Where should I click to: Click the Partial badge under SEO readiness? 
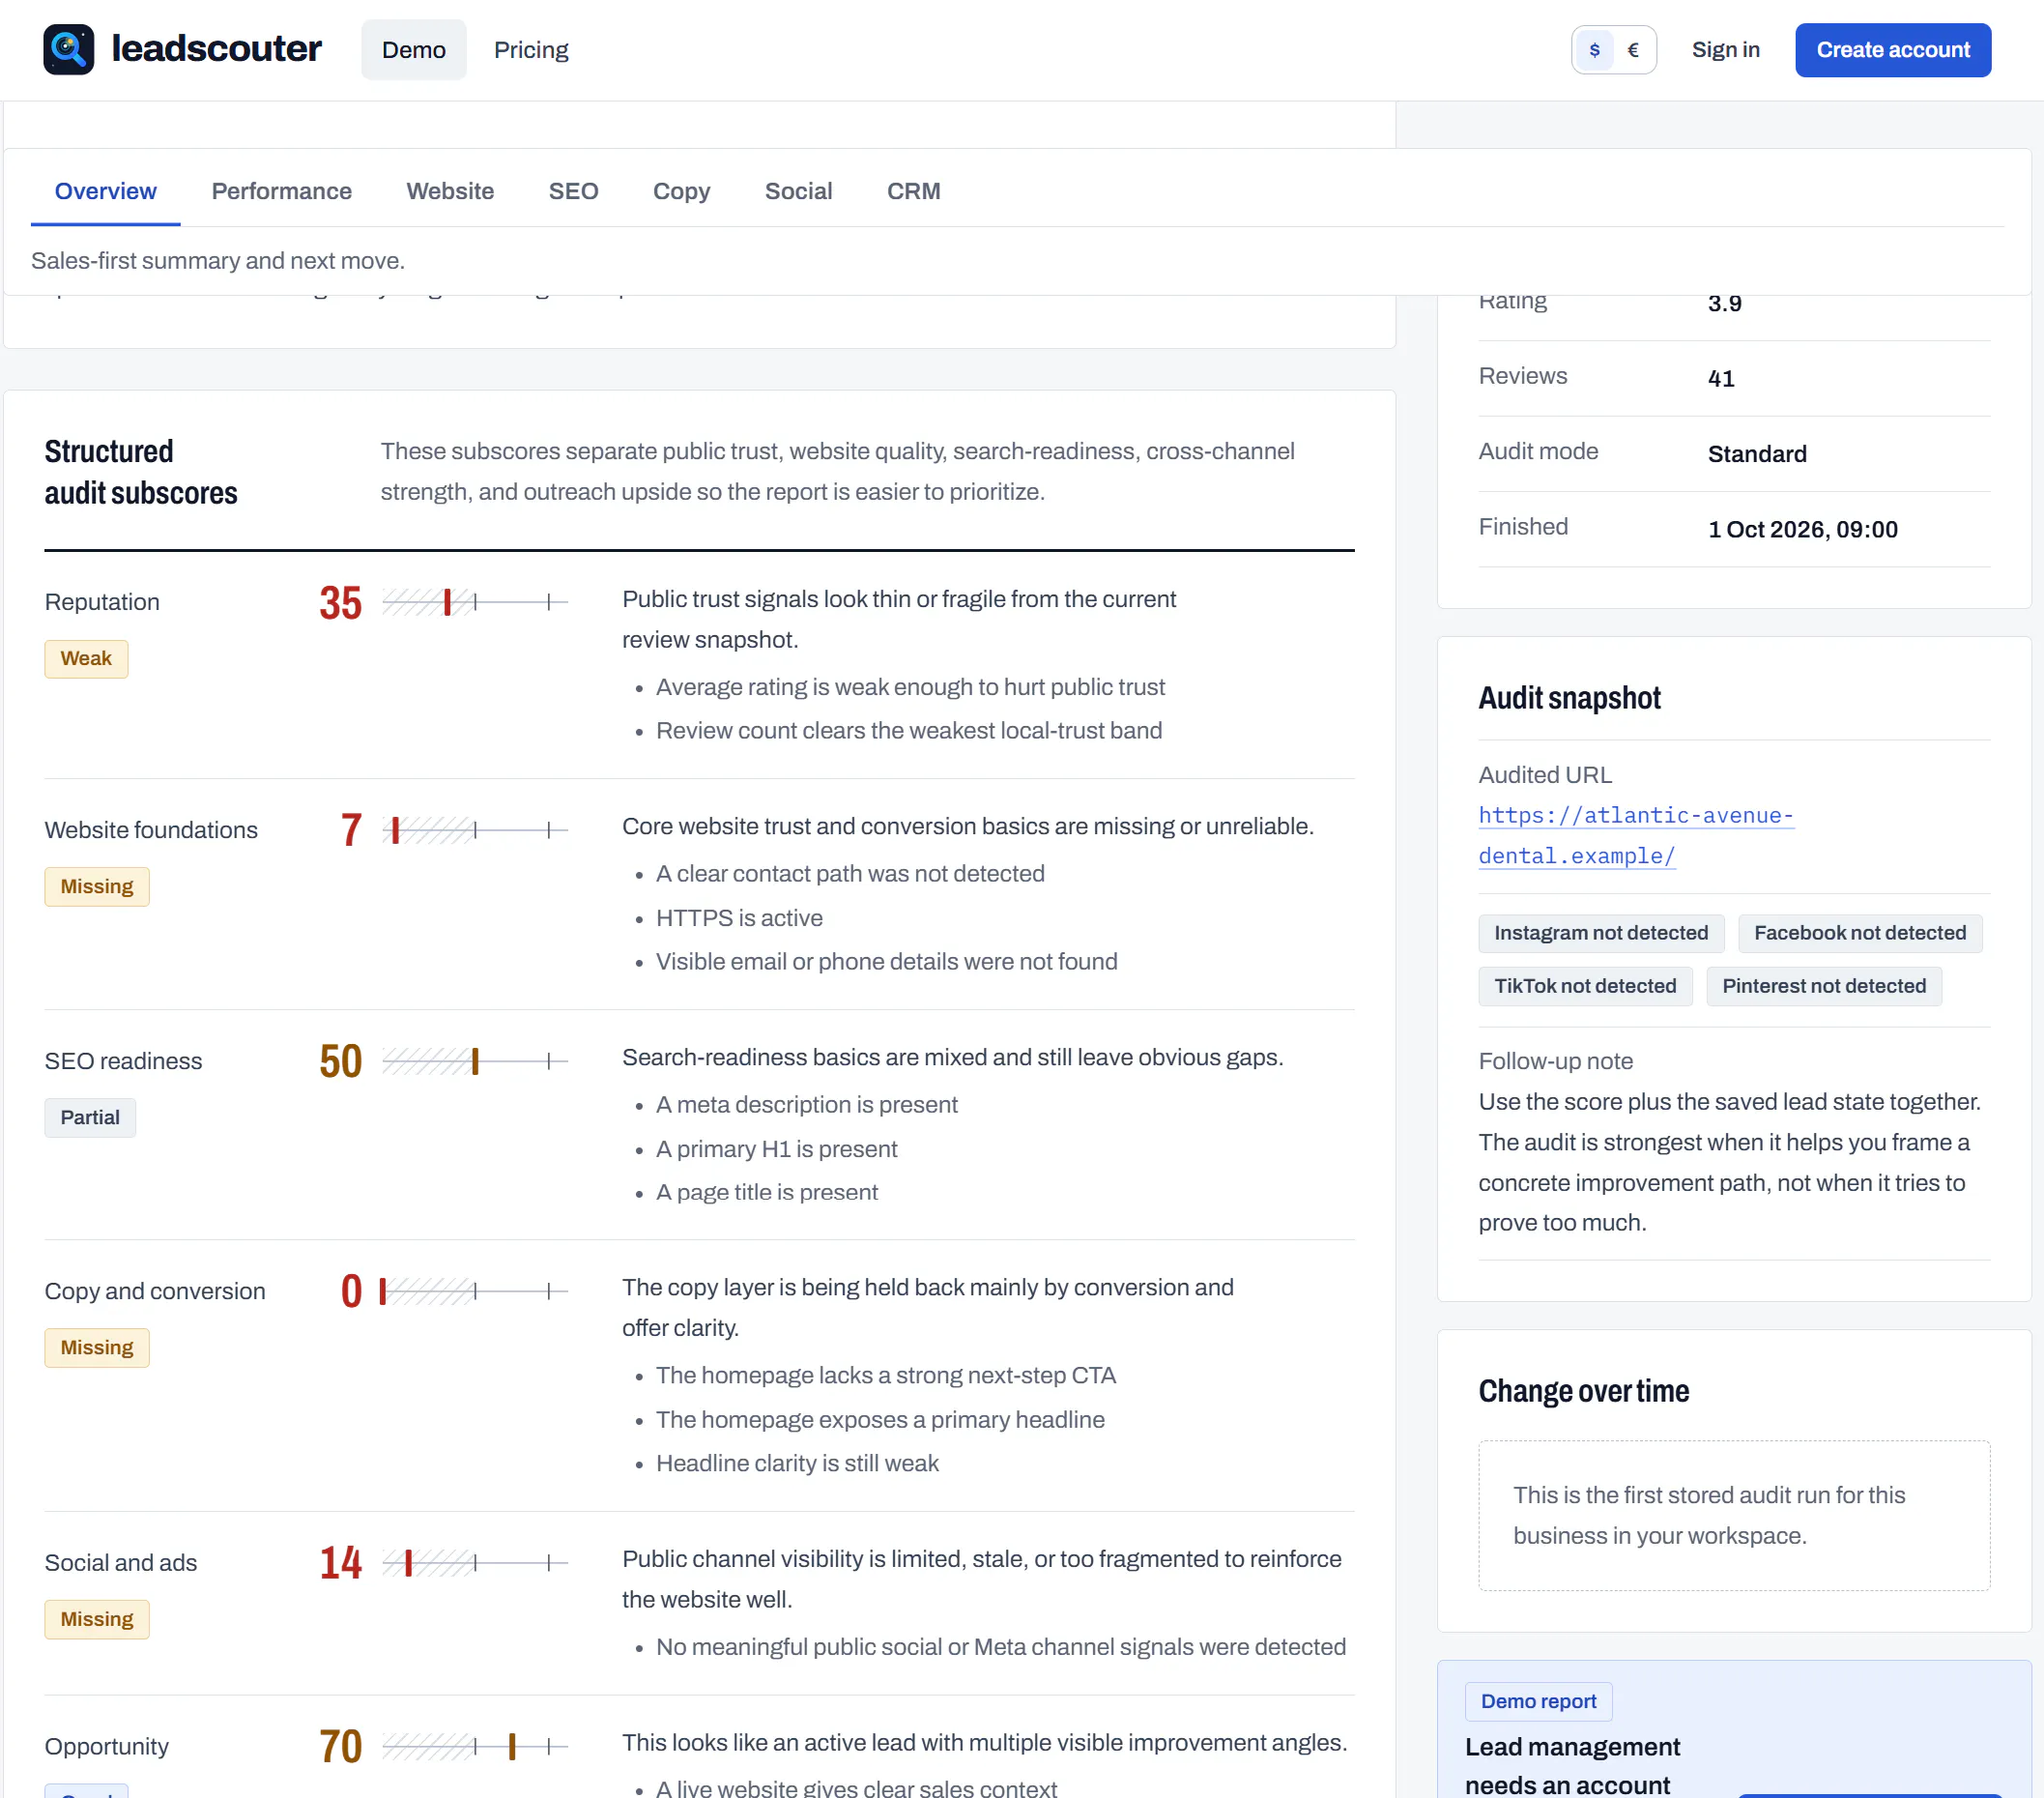coord(90,1118)
